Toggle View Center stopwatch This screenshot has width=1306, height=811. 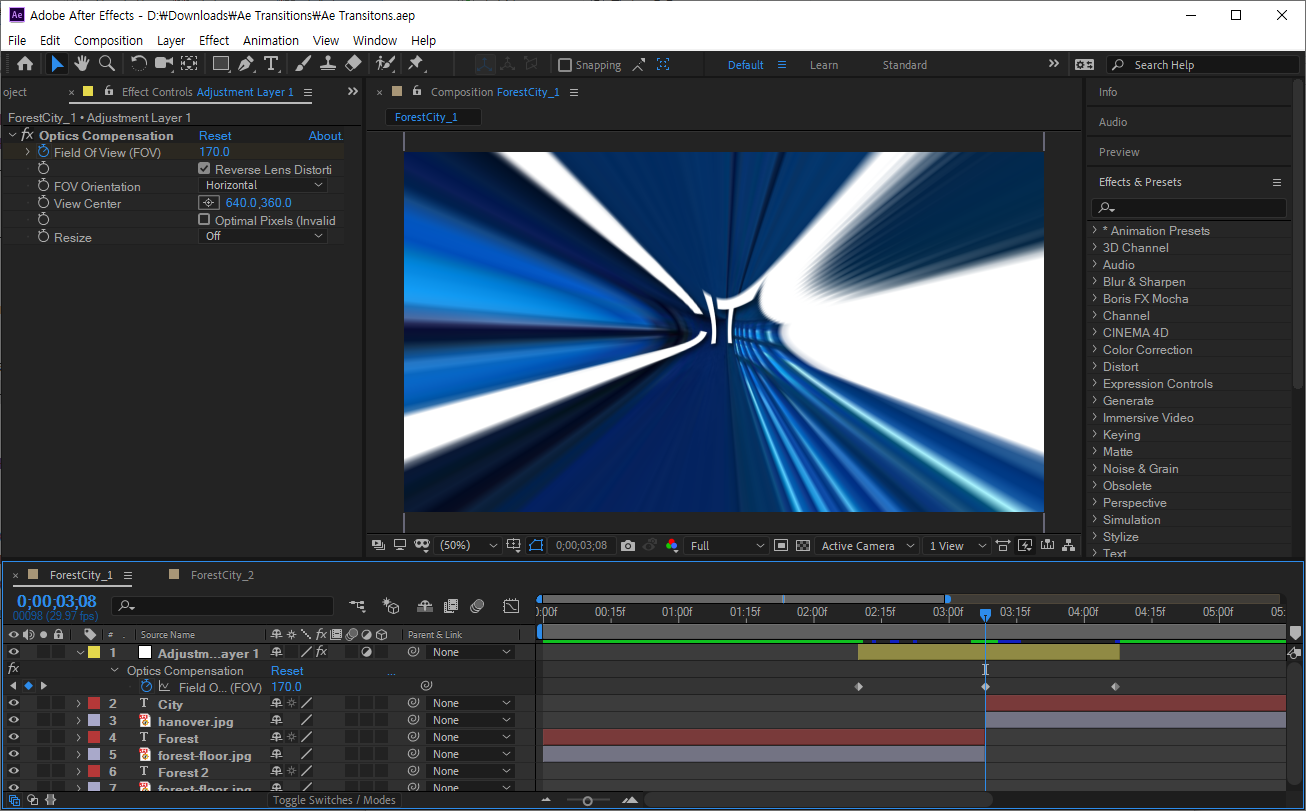coord(43,203)
